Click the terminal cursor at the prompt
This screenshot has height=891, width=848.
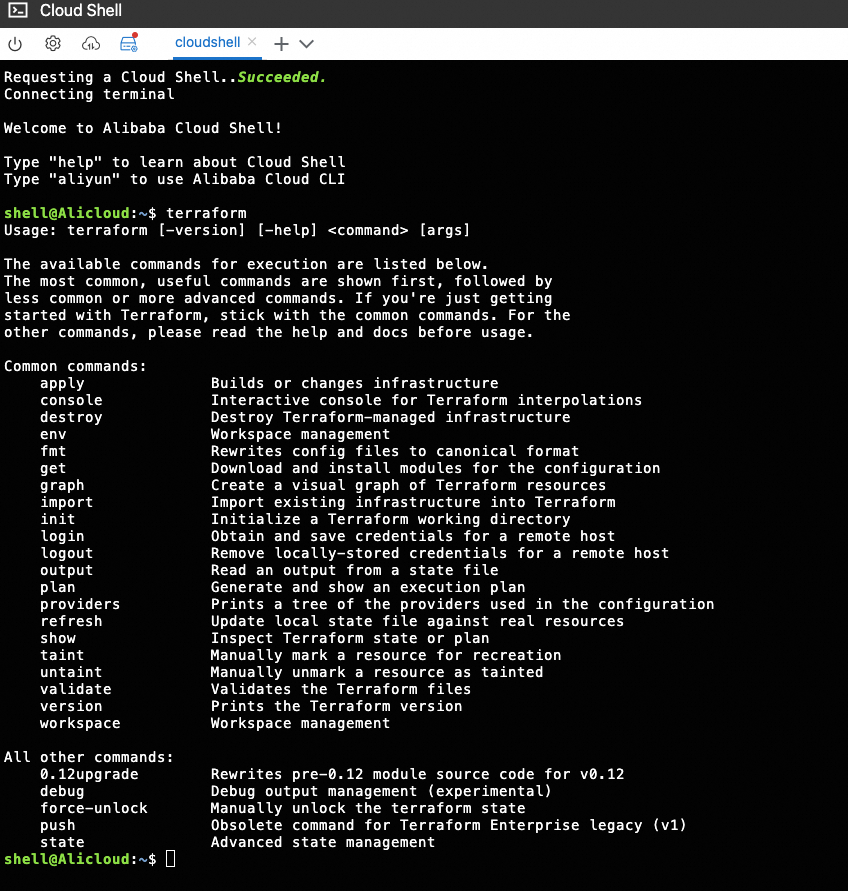[x=171, y=859]
